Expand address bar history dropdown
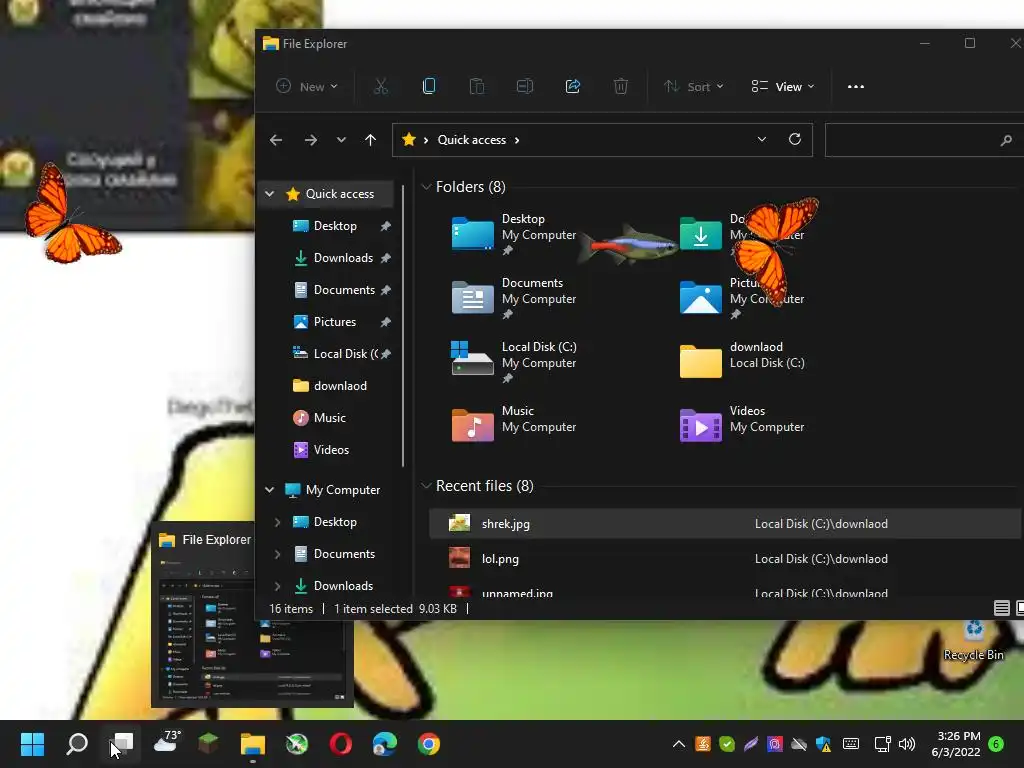The image size is (1024, 768). point(761,139)
